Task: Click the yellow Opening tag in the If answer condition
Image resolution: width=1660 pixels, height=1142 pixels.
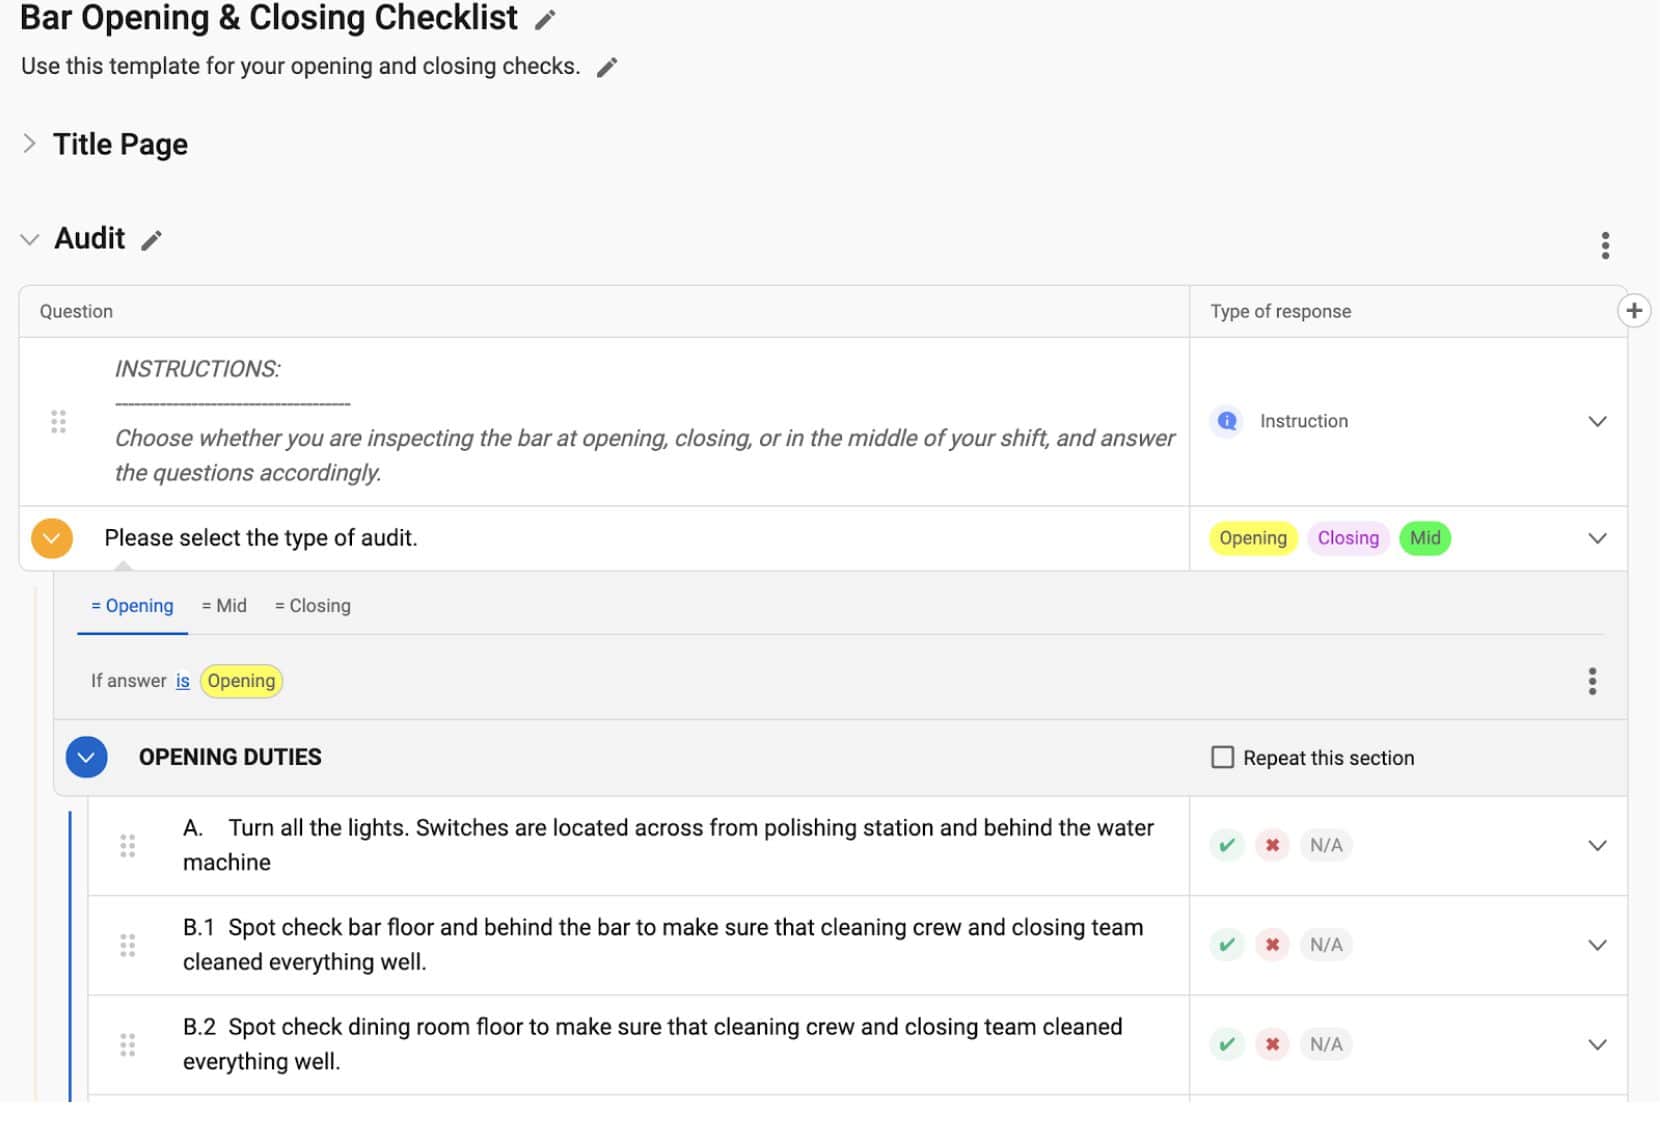Action: click(x=241, y=681)
